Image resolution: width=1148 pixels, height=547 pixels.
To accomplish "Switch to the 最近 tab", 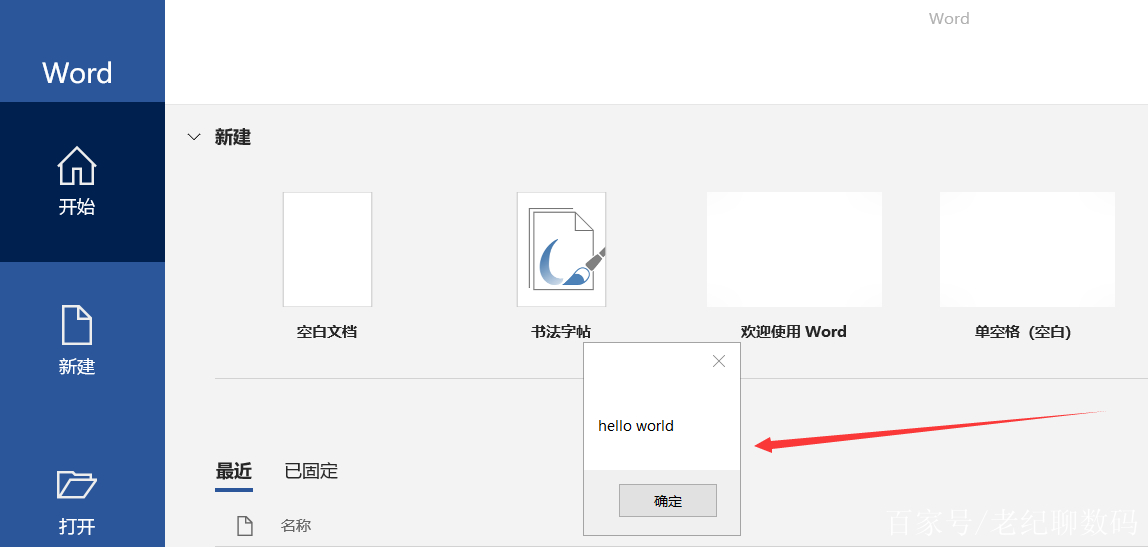I will click(234, 470).
